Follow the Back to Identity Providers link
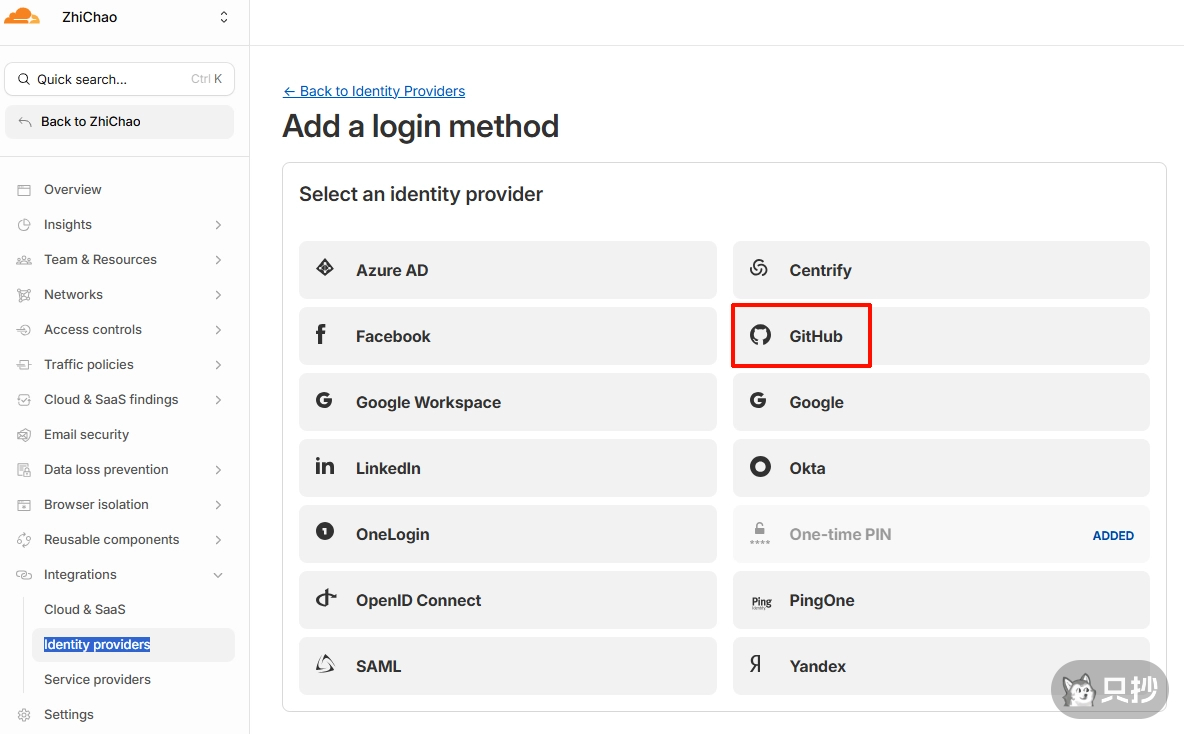 coord(374,91)
